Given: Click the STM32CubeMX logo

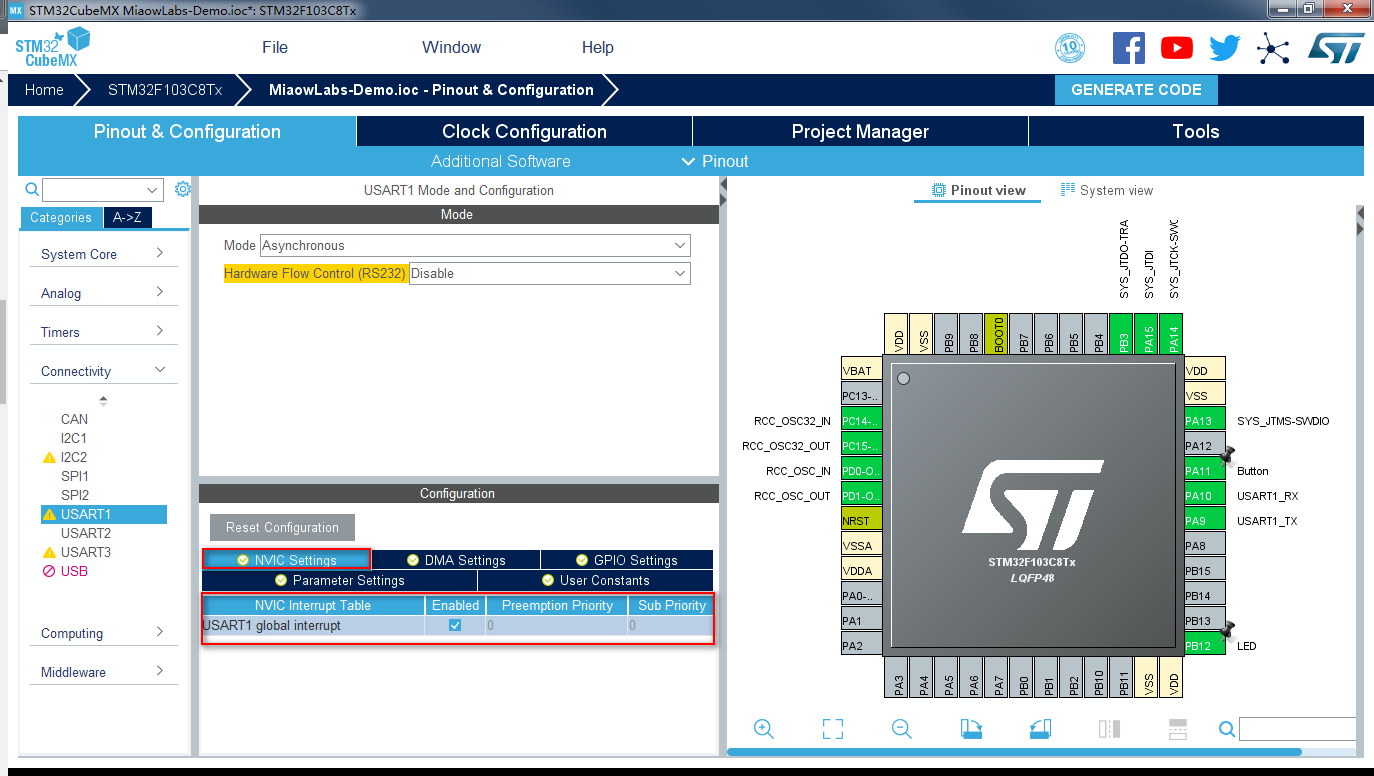Looking at the screenshot, I should (x=52, y=47).
